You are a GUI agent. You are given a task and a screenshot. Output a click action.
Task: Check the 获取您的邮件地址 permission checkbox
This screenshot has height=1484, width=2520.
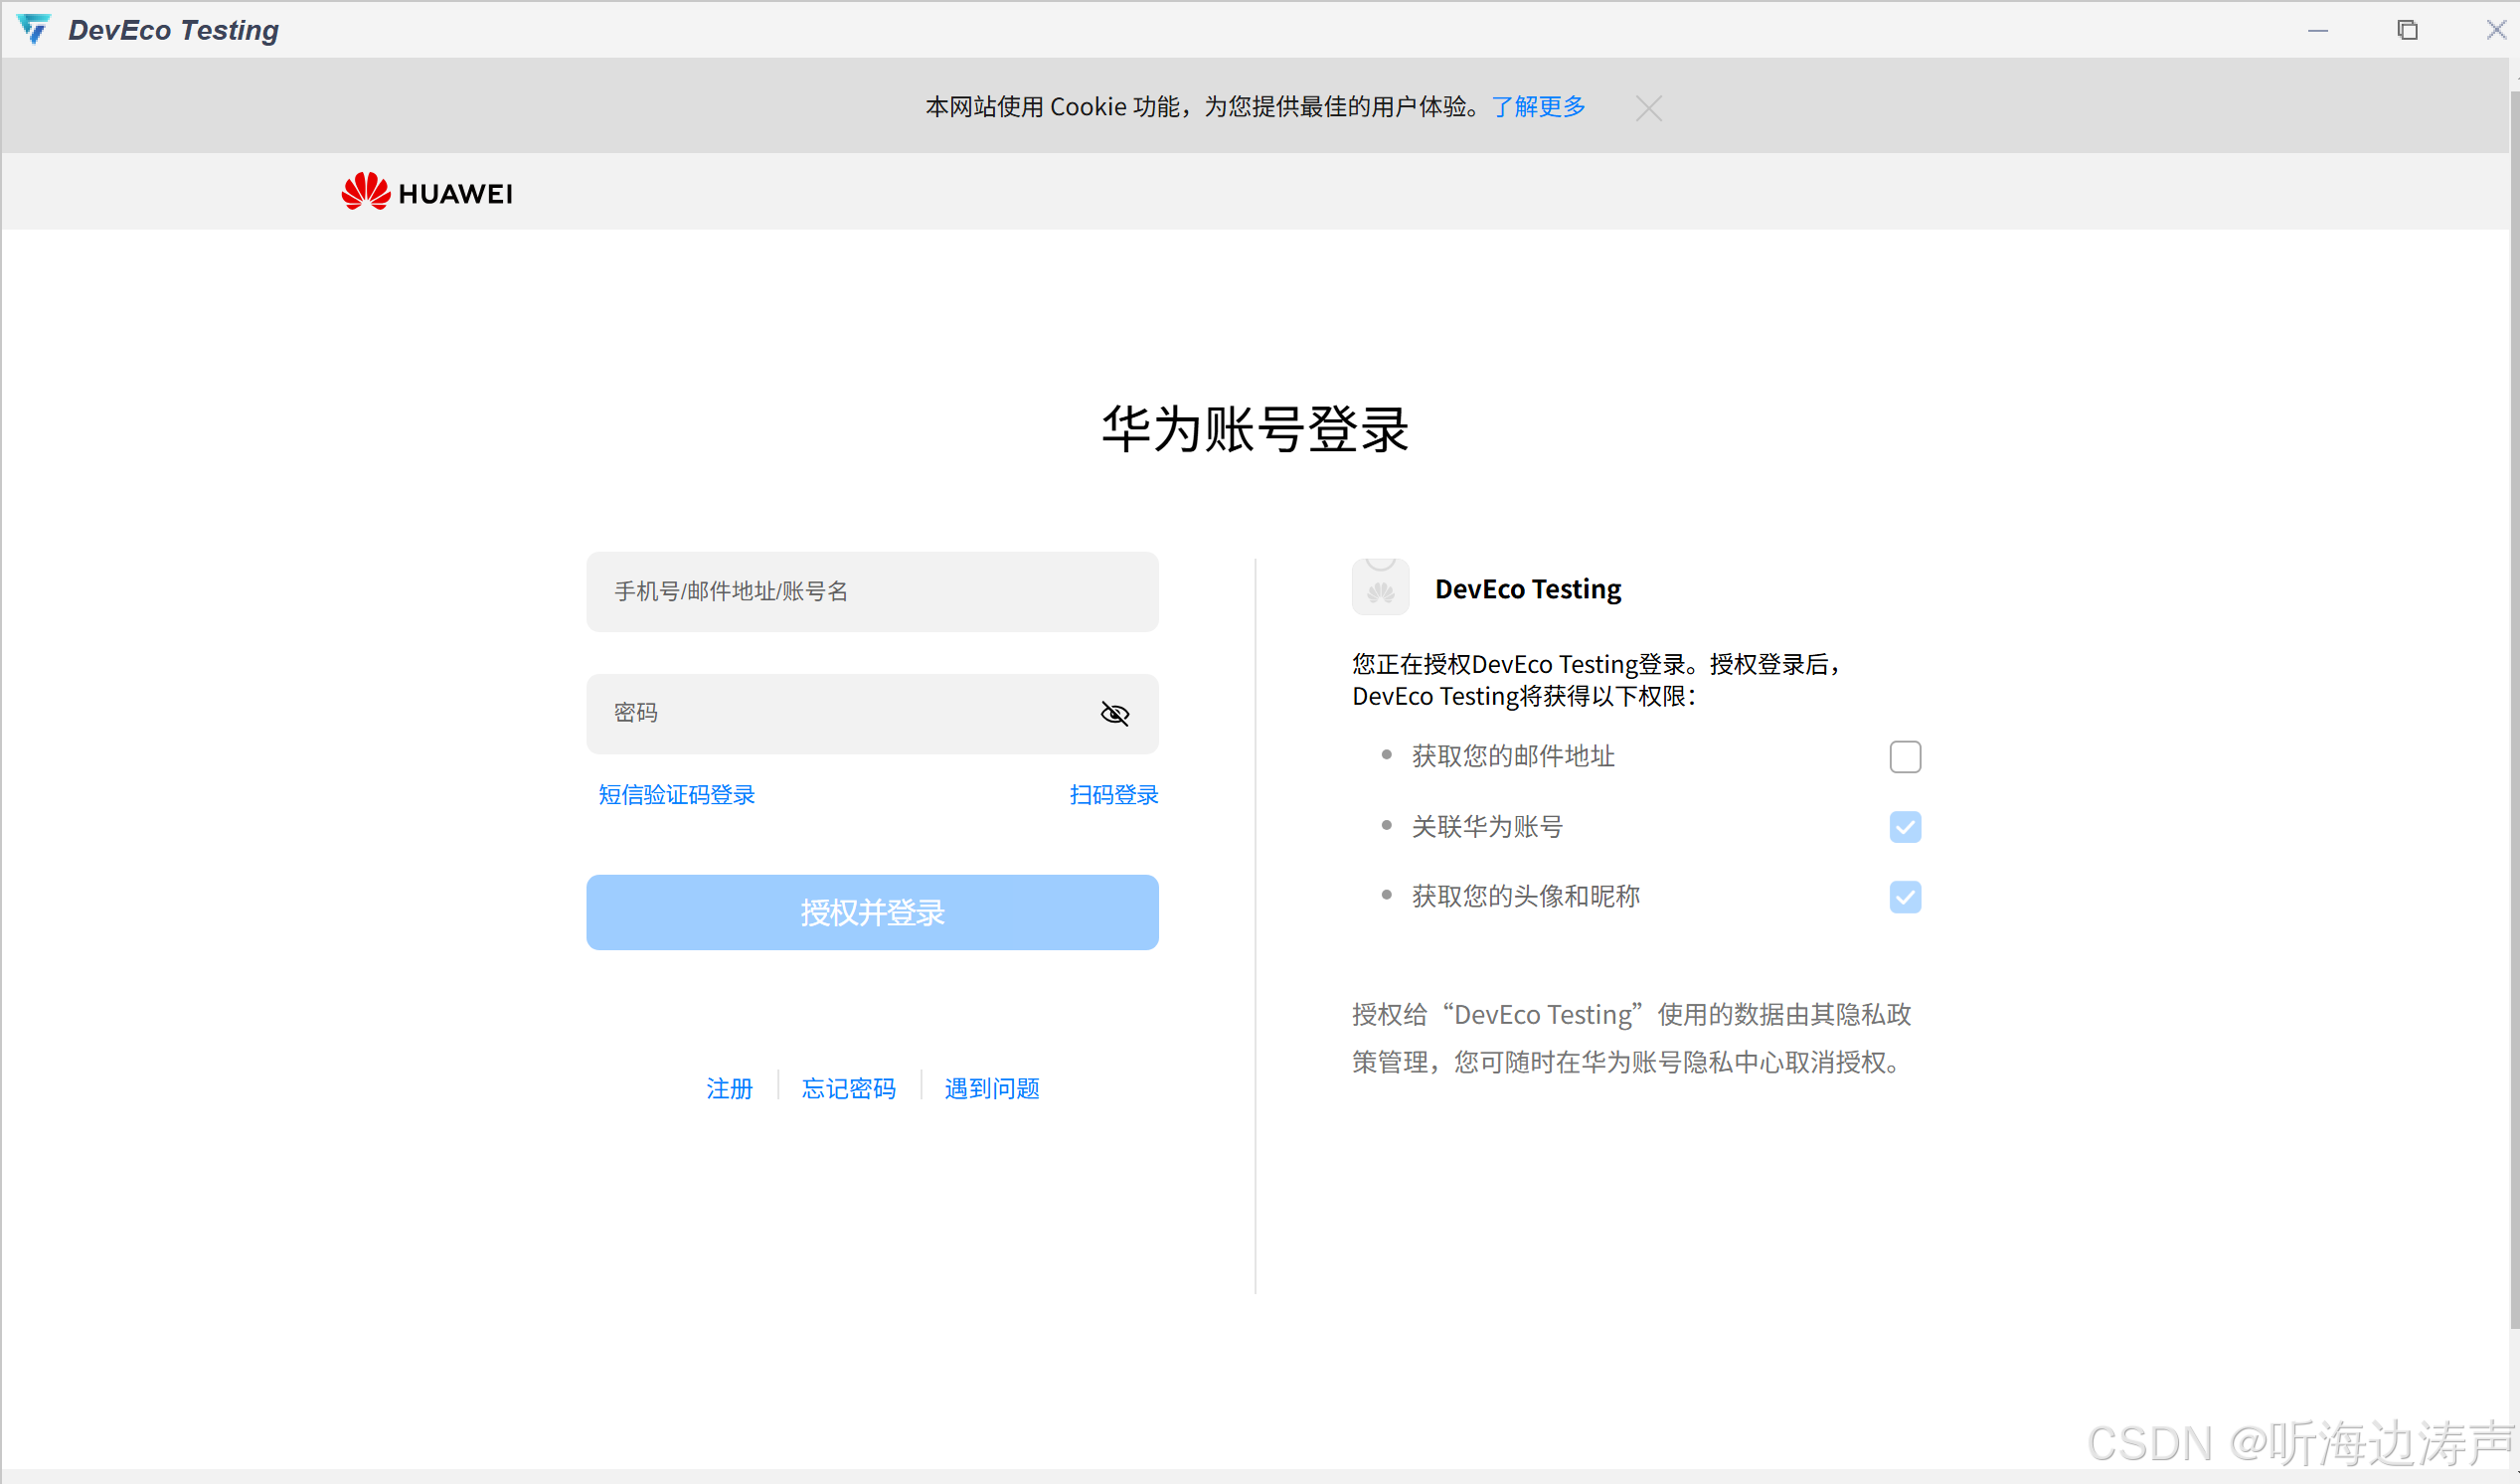(1905, 756)
